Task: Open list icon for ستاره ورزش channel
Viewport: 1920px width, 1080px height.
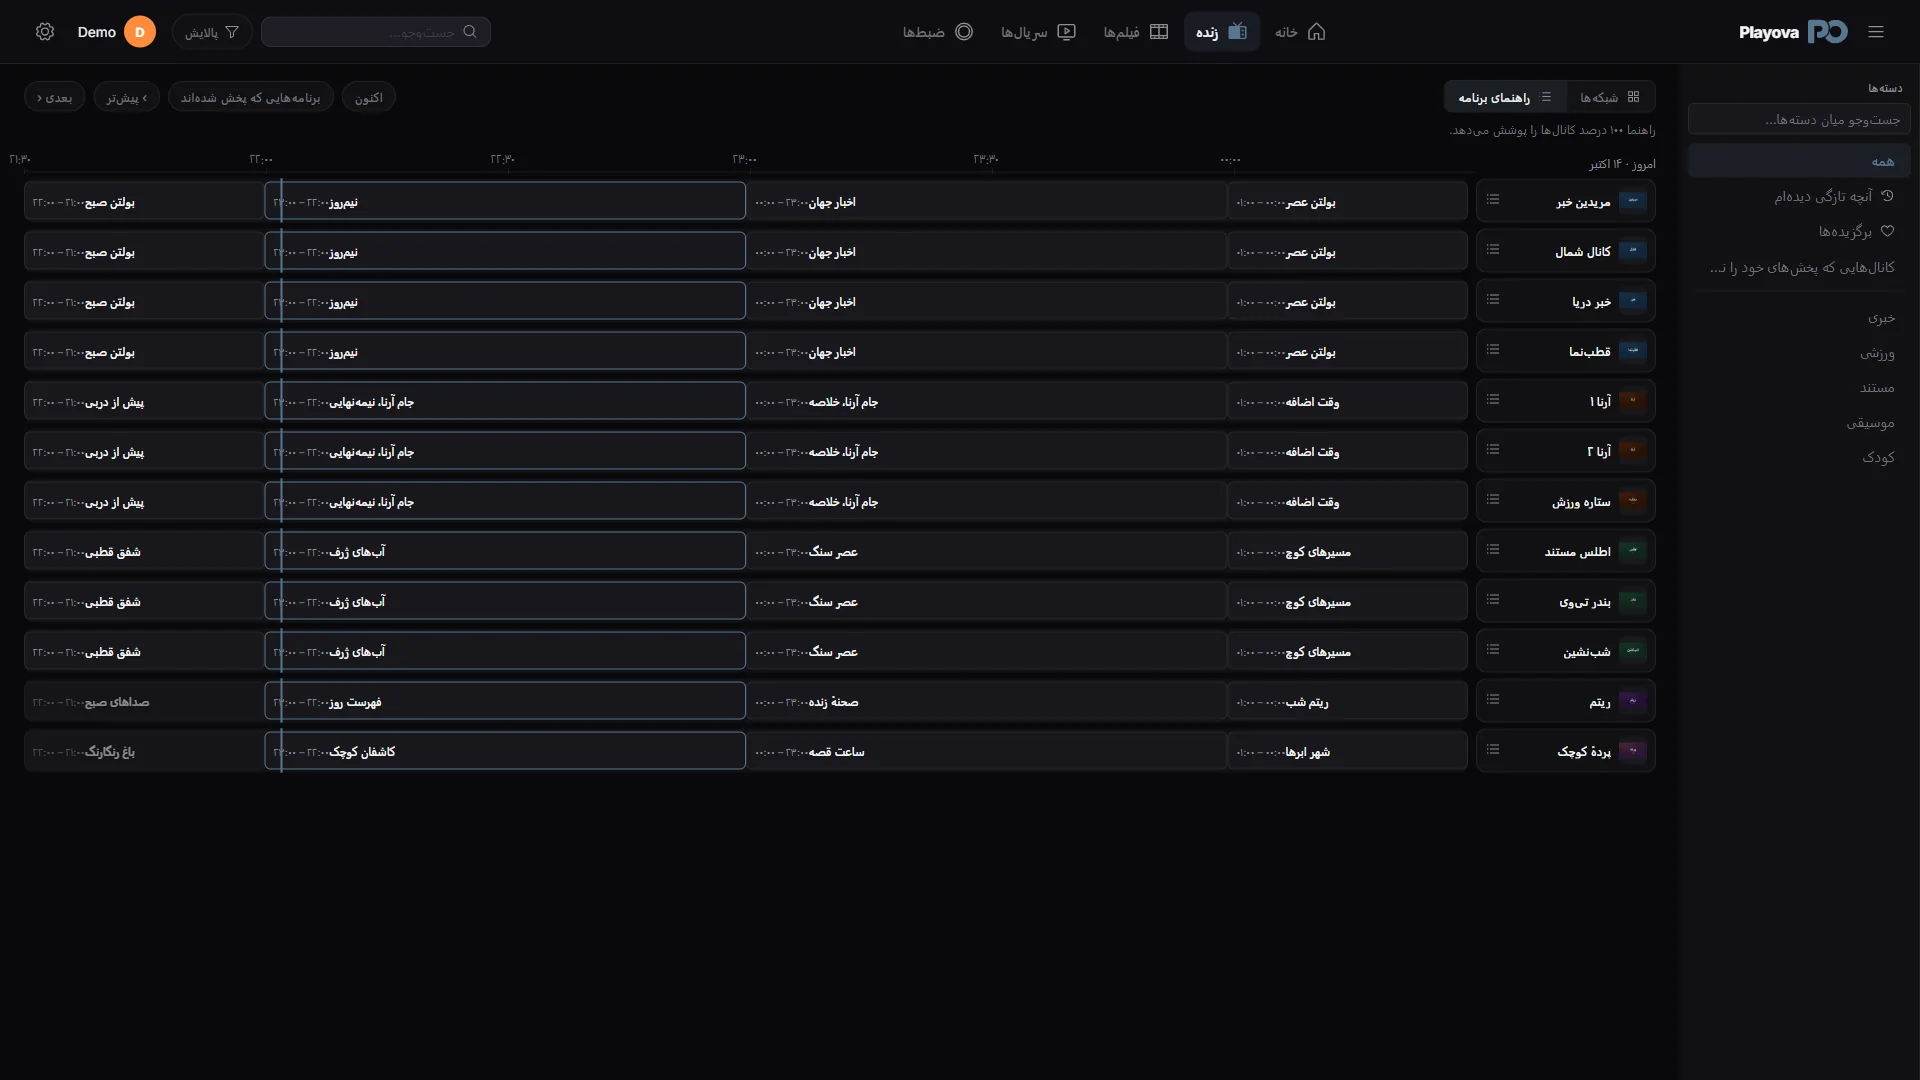Action: pos(1493,500)
